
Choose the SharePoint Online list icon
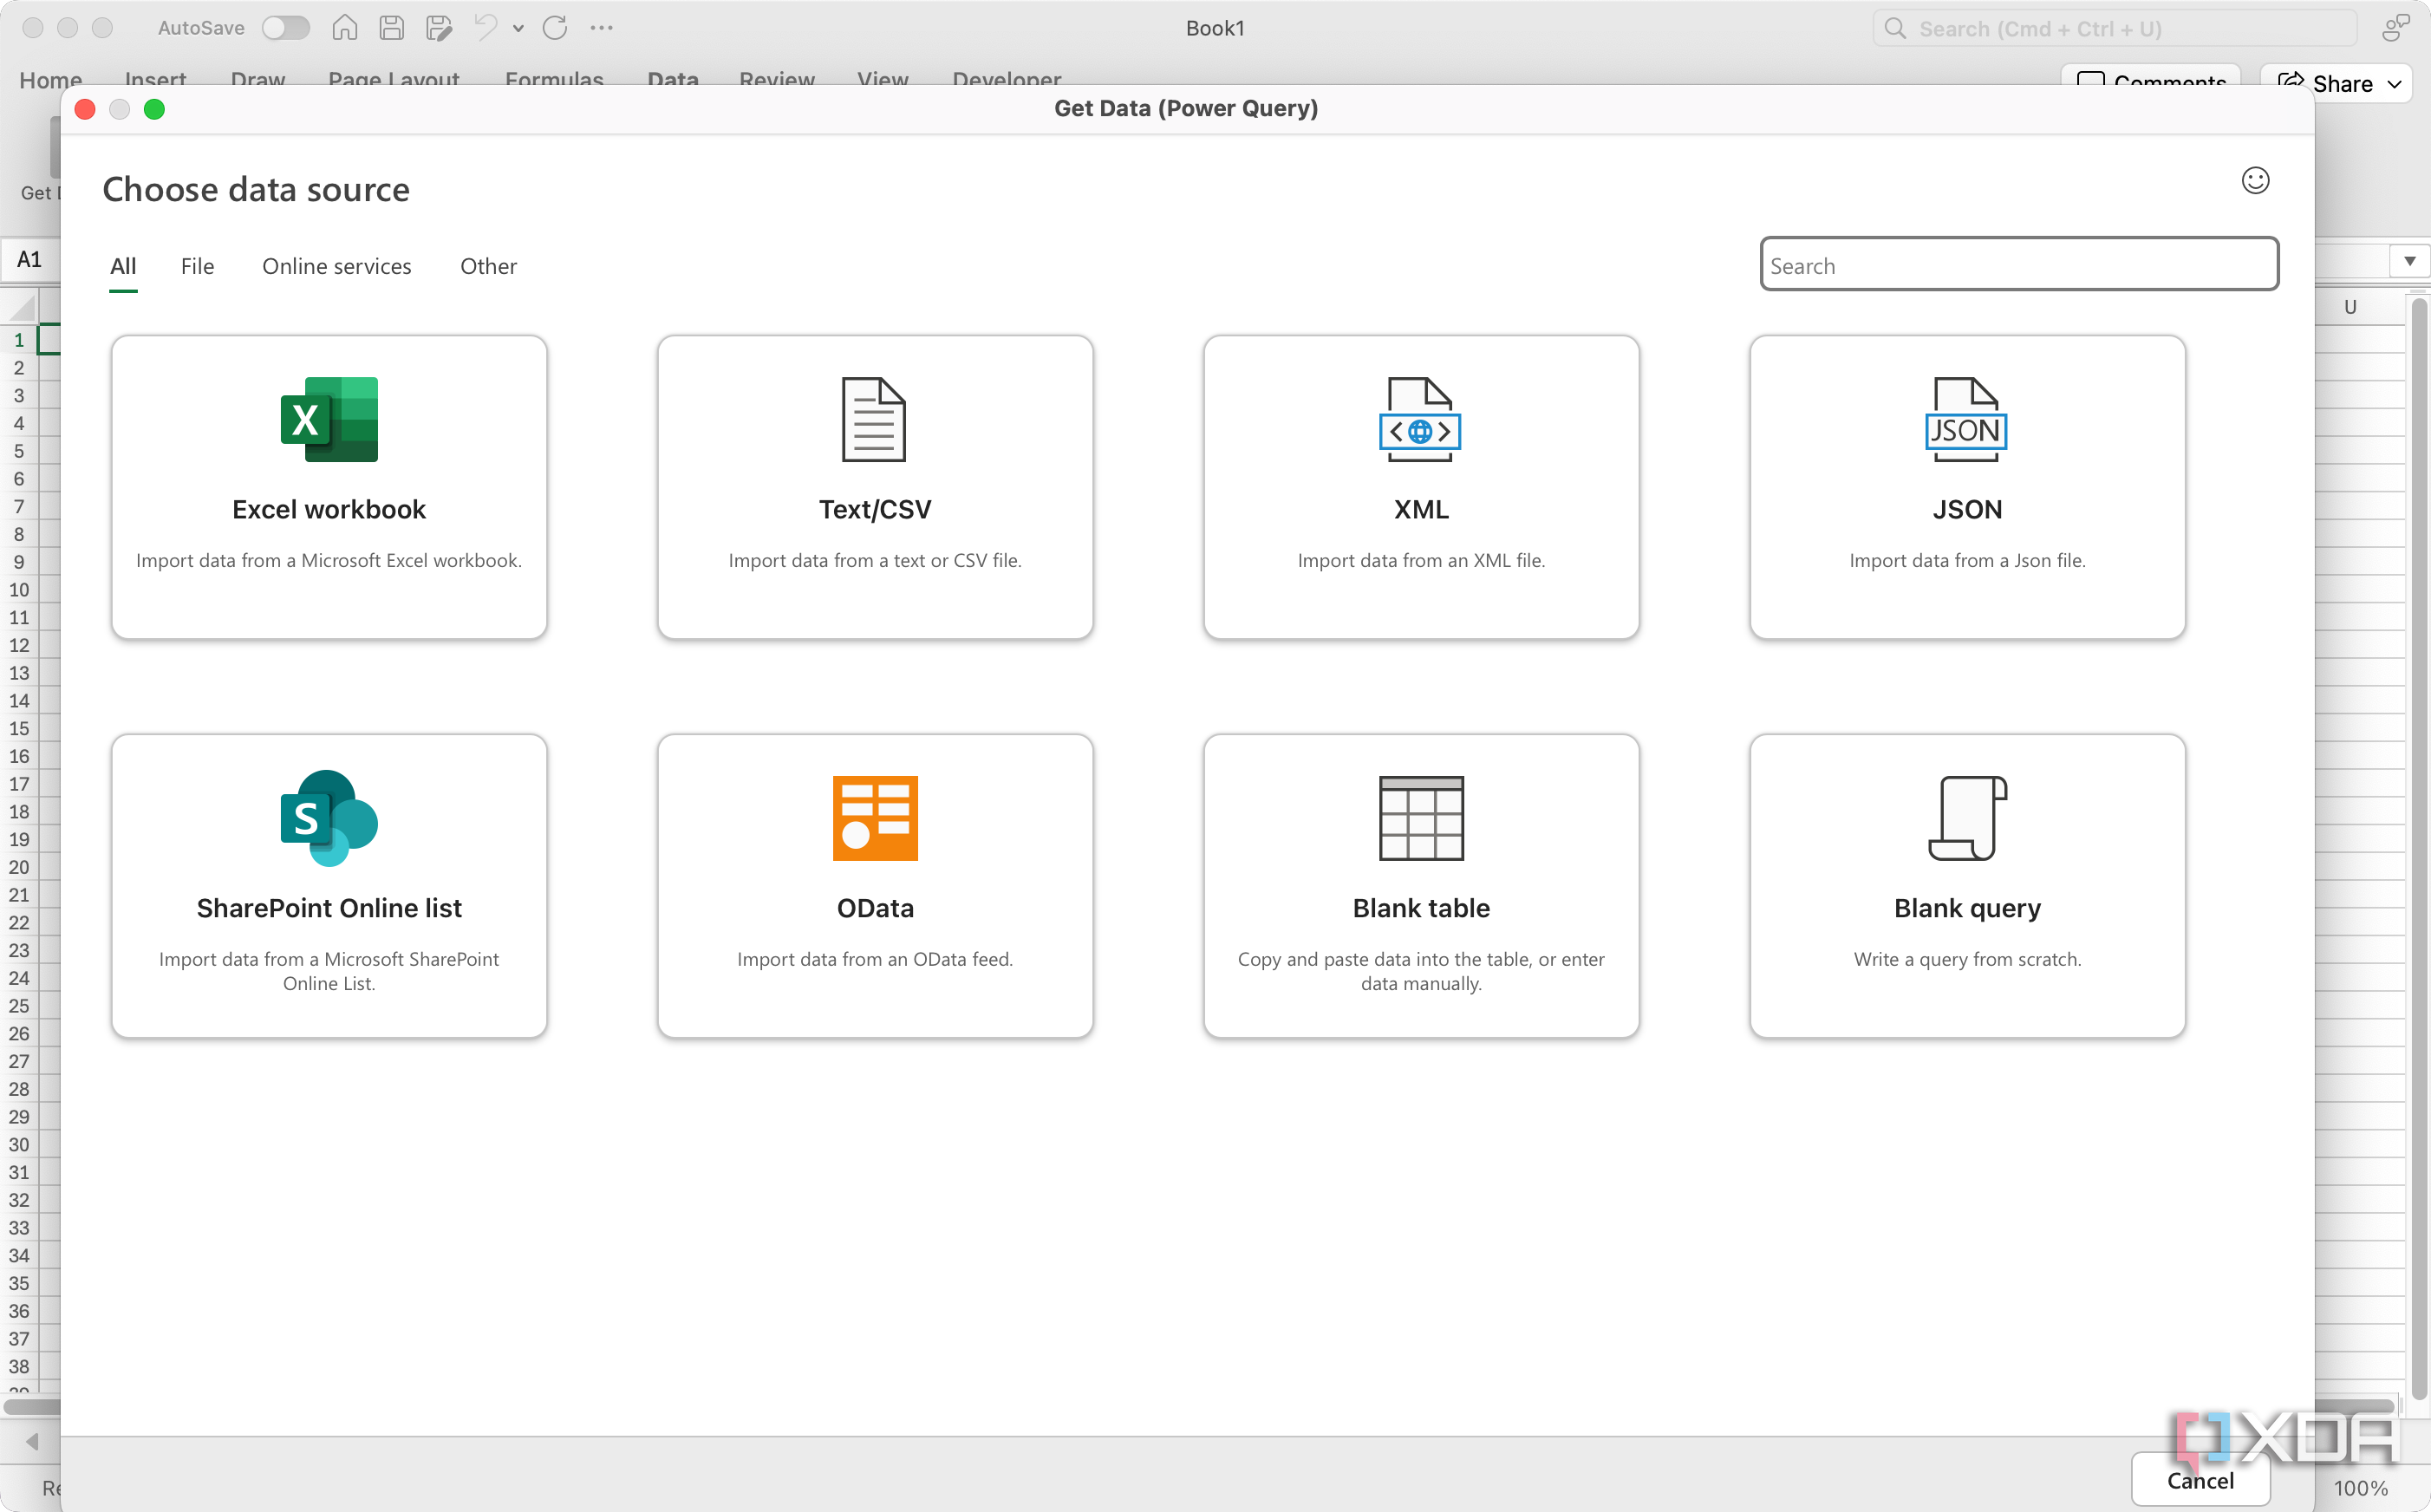pyautogui.click(x=329, y=818)
